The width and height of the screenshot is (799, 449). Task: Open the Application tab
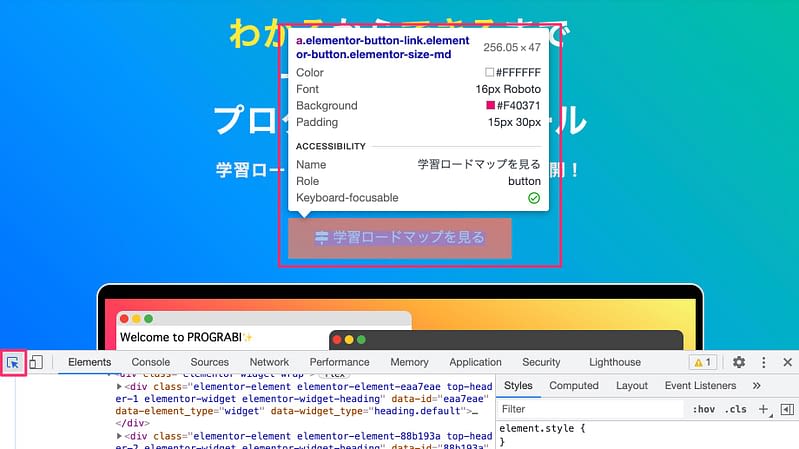(475, 362)
